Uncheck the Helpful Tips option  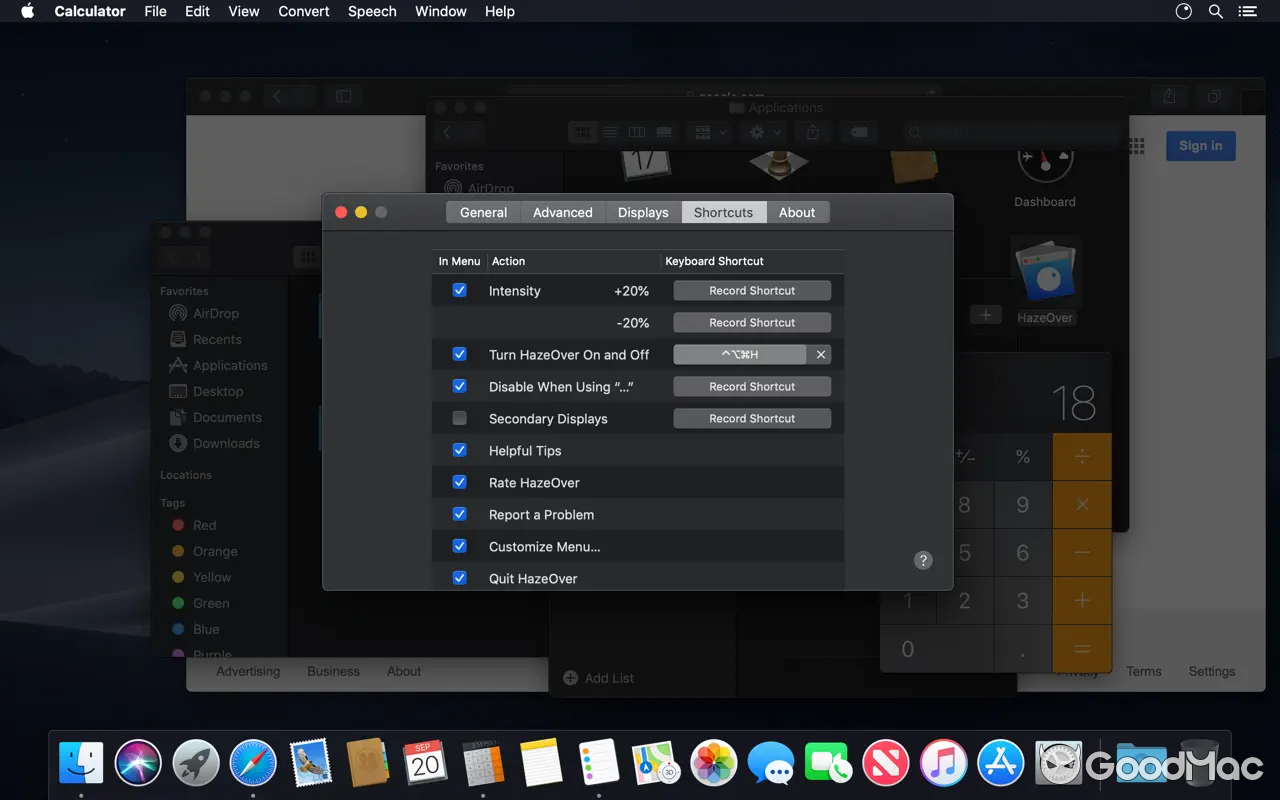[459, 450]
